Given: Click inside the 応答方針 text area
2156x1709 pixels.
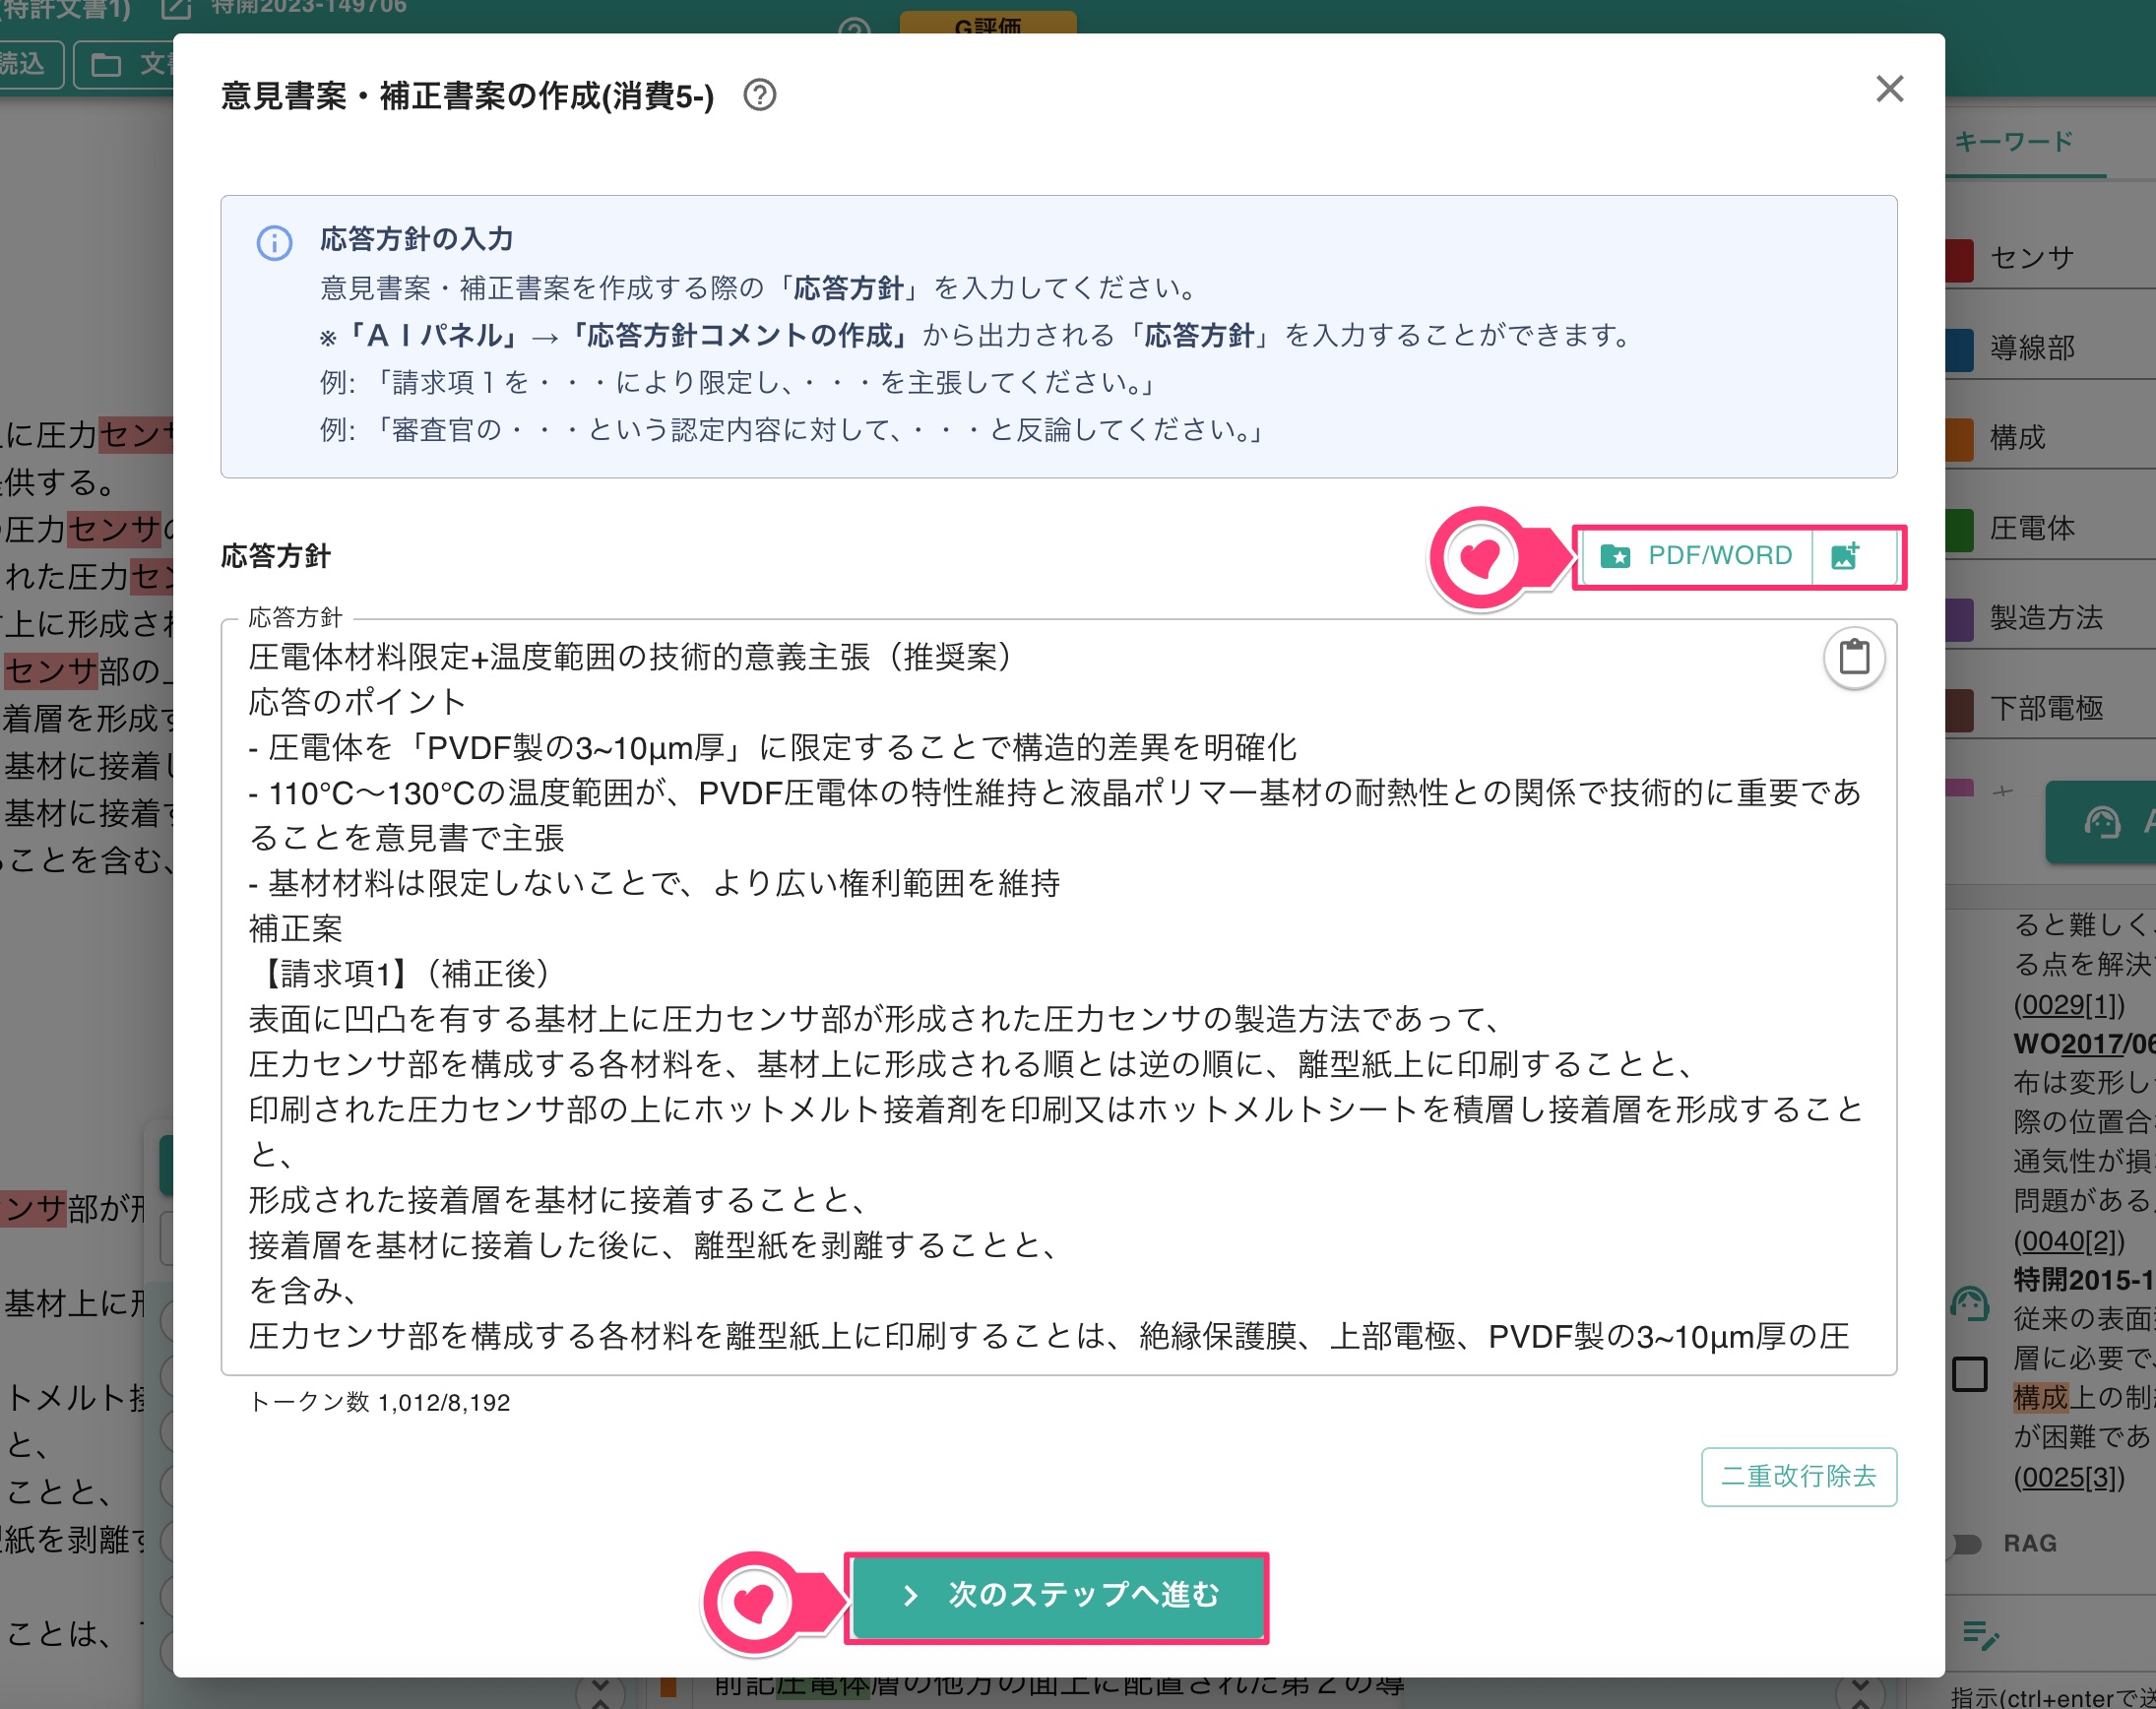Looking at the screenshot, I should [1058, 997].
